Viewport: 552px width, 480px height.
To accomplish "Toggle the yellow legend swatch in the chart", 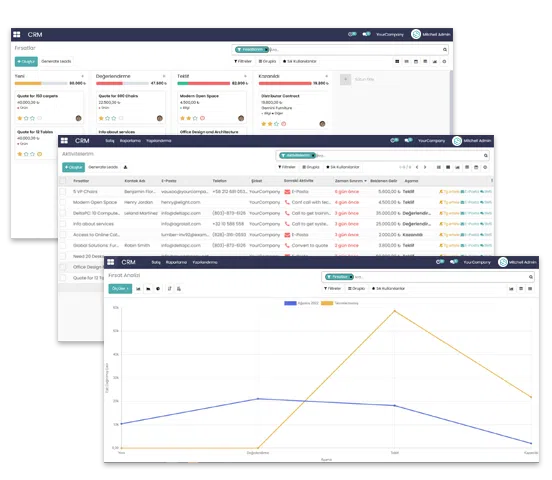I will 327,303.
